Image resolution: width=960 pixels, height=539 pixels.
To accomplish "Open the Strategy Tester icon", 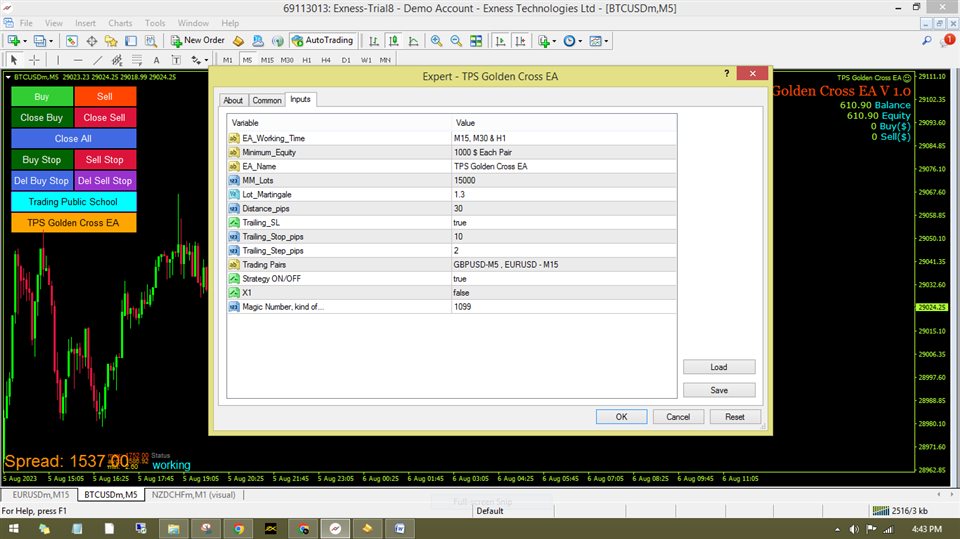I will click(151, 41).
